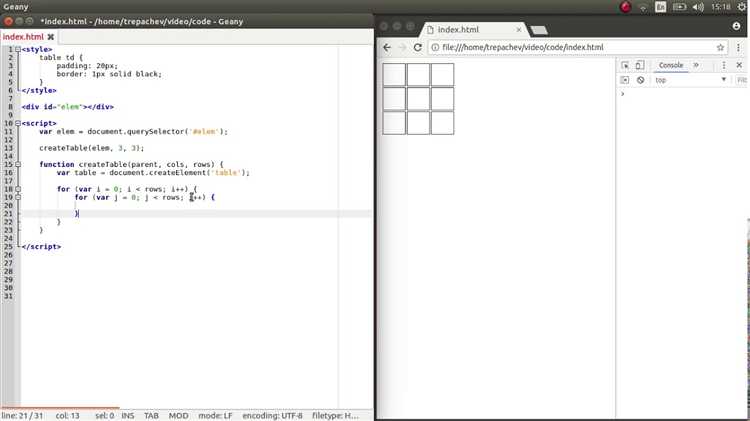This screenshot has width=750, height=421.
Task: Toggle the DevTools device toolbar
Action: tap(640, 65)
